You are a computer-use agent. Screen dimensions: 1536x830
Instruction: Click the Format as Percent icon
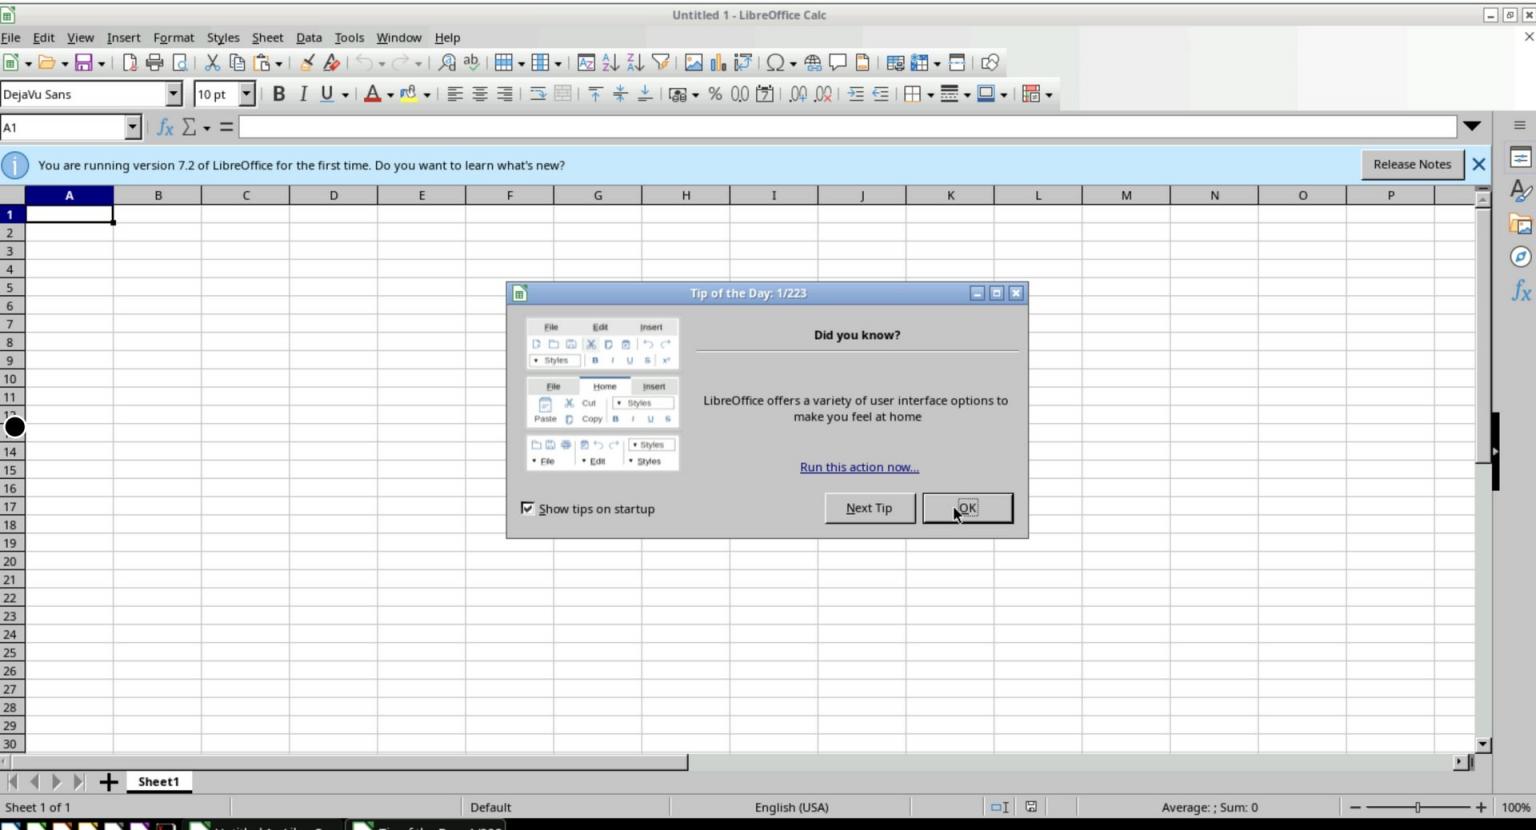[x=715, y=94]
